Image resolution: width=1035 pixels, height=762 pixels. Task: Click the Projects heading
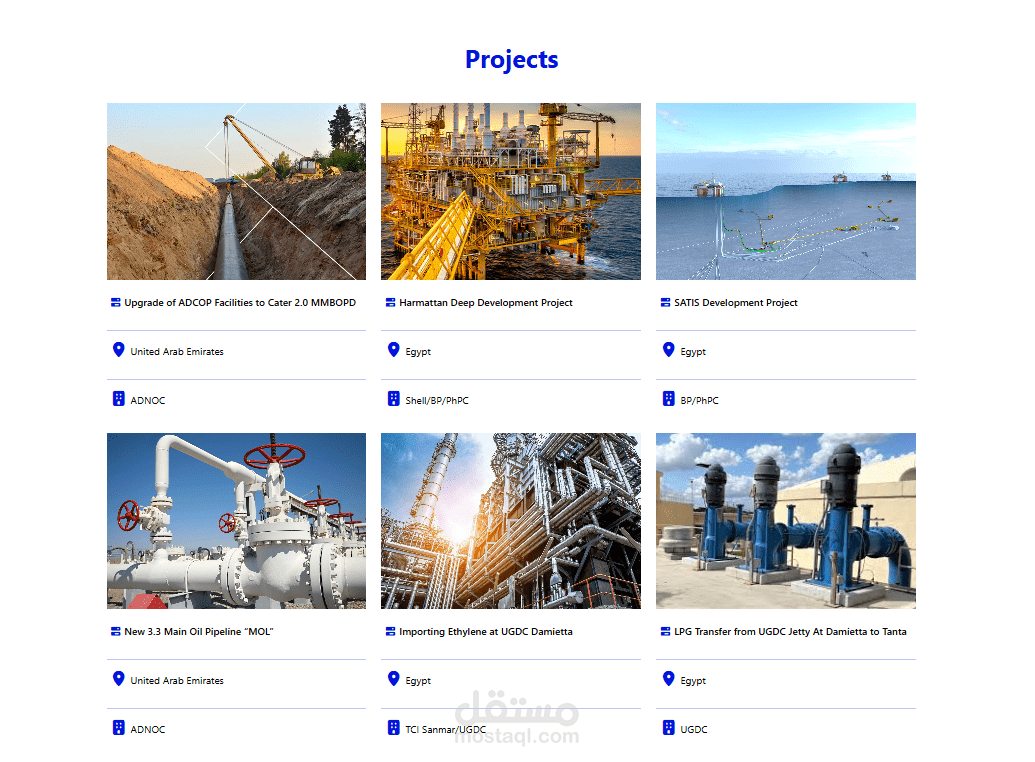pyautogui.click(x=512, y=59)
